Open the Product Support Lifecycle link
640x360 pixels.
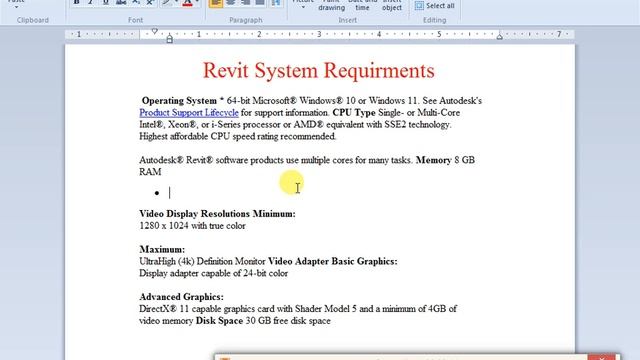(189, 113)
